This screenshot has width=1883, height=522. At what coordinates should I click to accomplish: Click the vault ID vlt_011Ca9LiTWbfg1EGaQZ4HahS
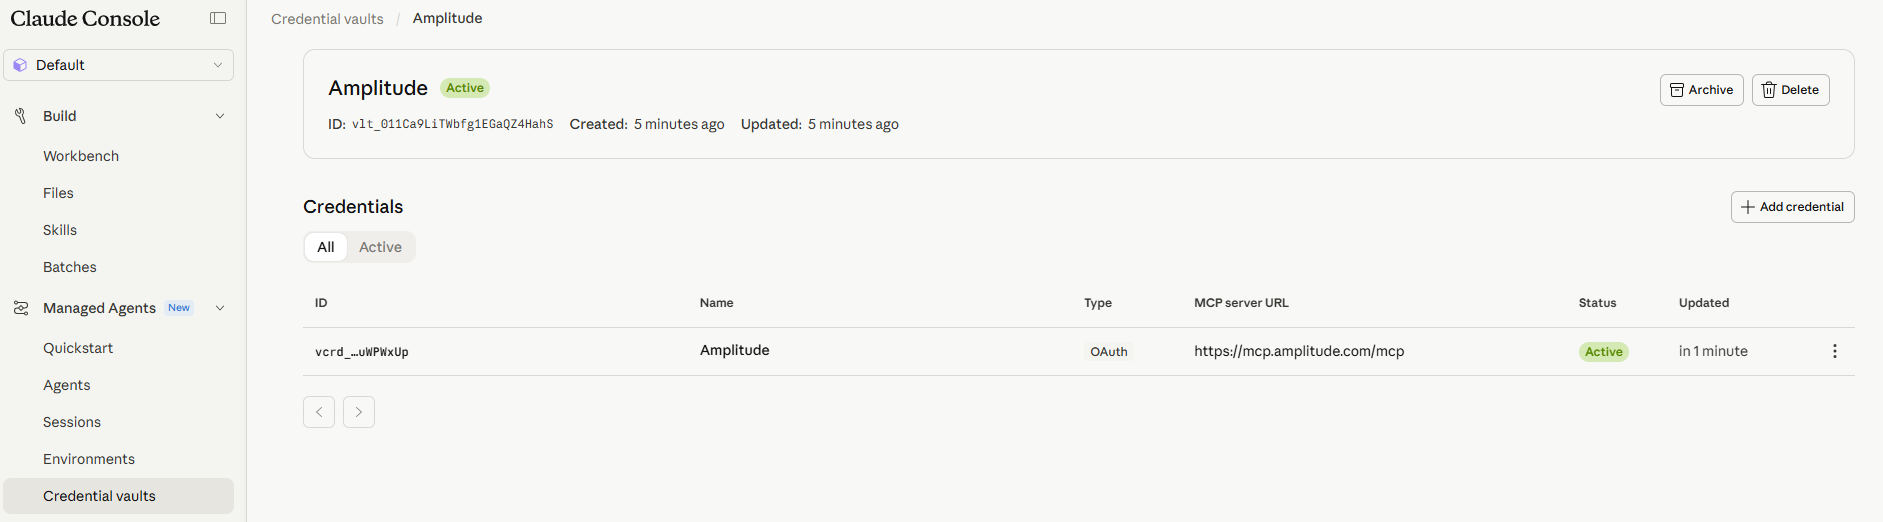452,124
